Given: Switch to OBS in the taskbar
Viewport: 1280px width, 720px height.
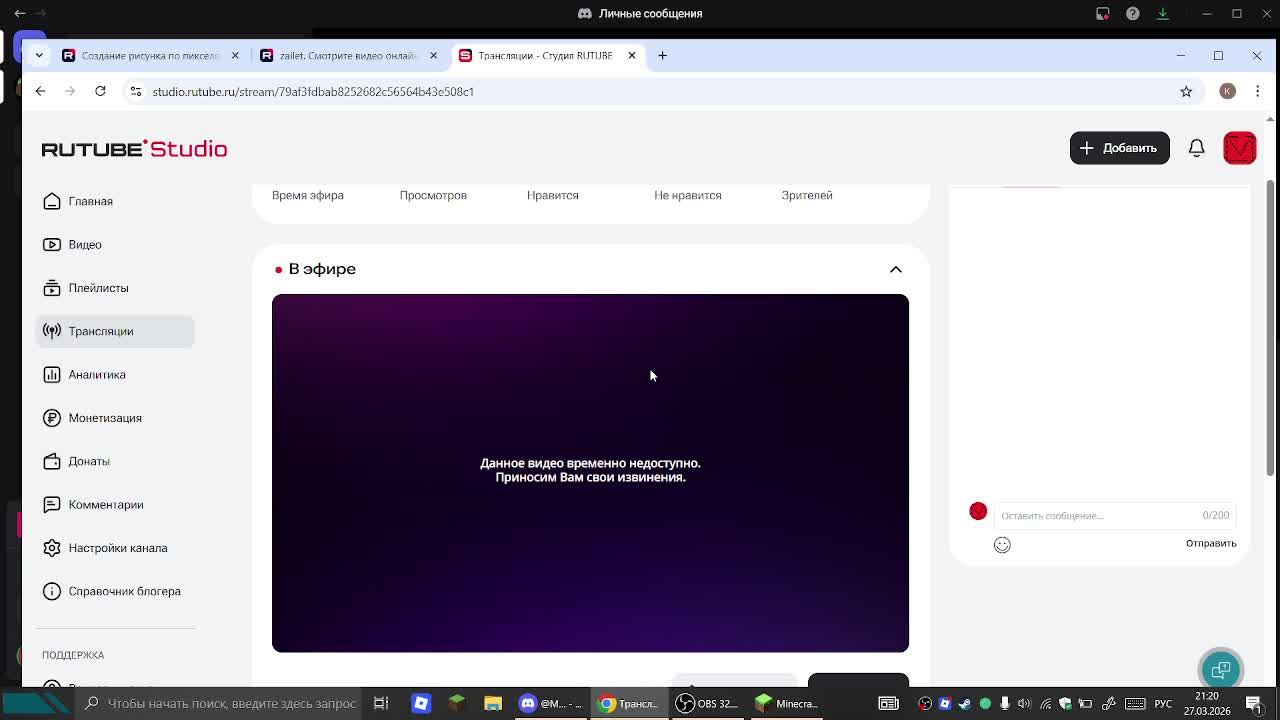Looking at the screenshot, I should (706, 703).
